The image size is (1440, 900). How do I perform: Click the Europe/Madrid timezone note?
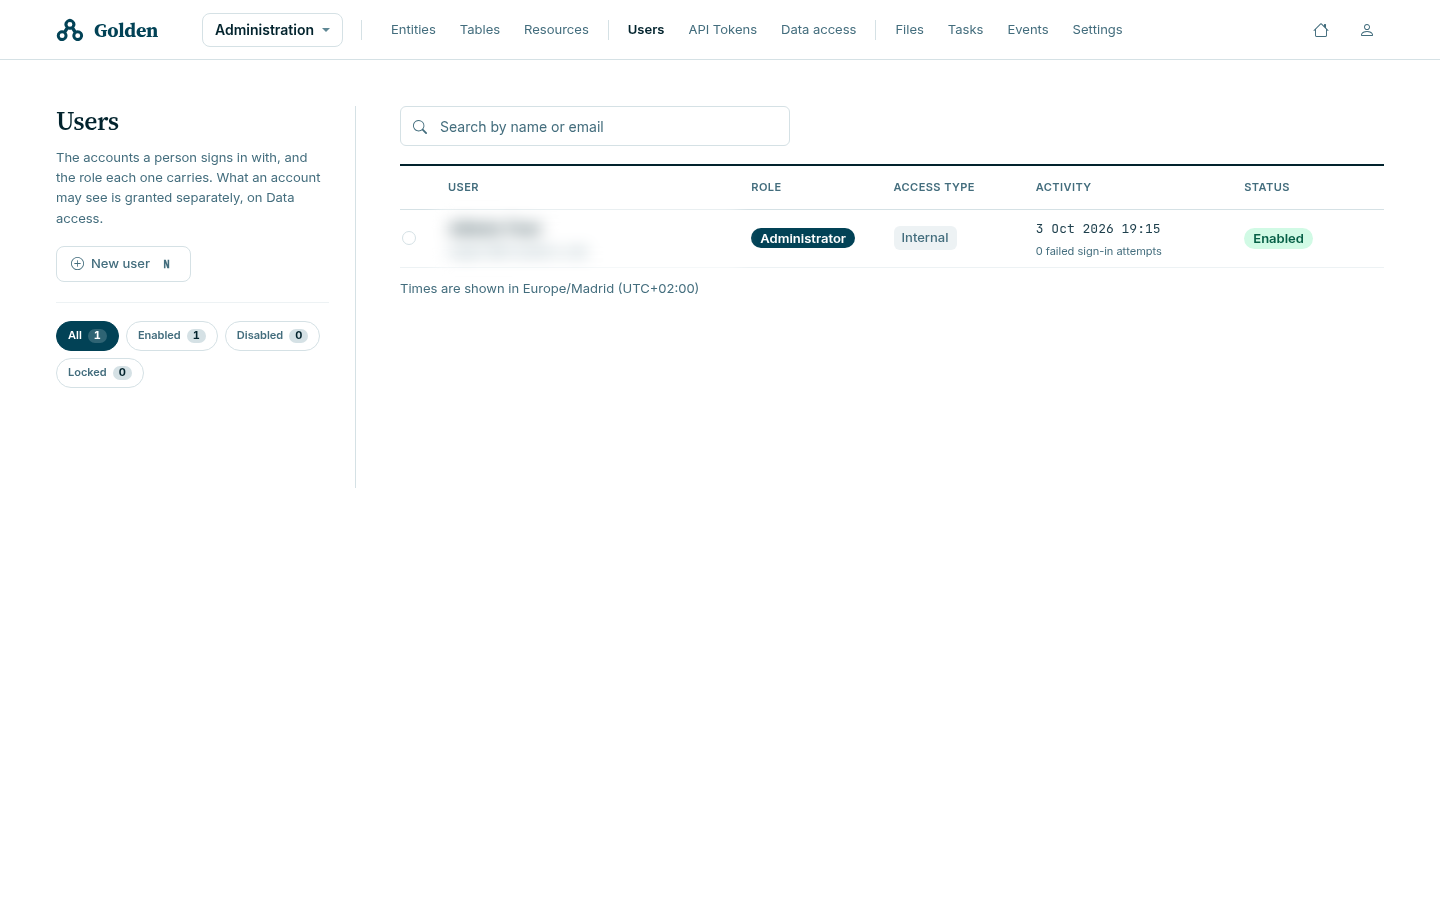click(549, 288)
